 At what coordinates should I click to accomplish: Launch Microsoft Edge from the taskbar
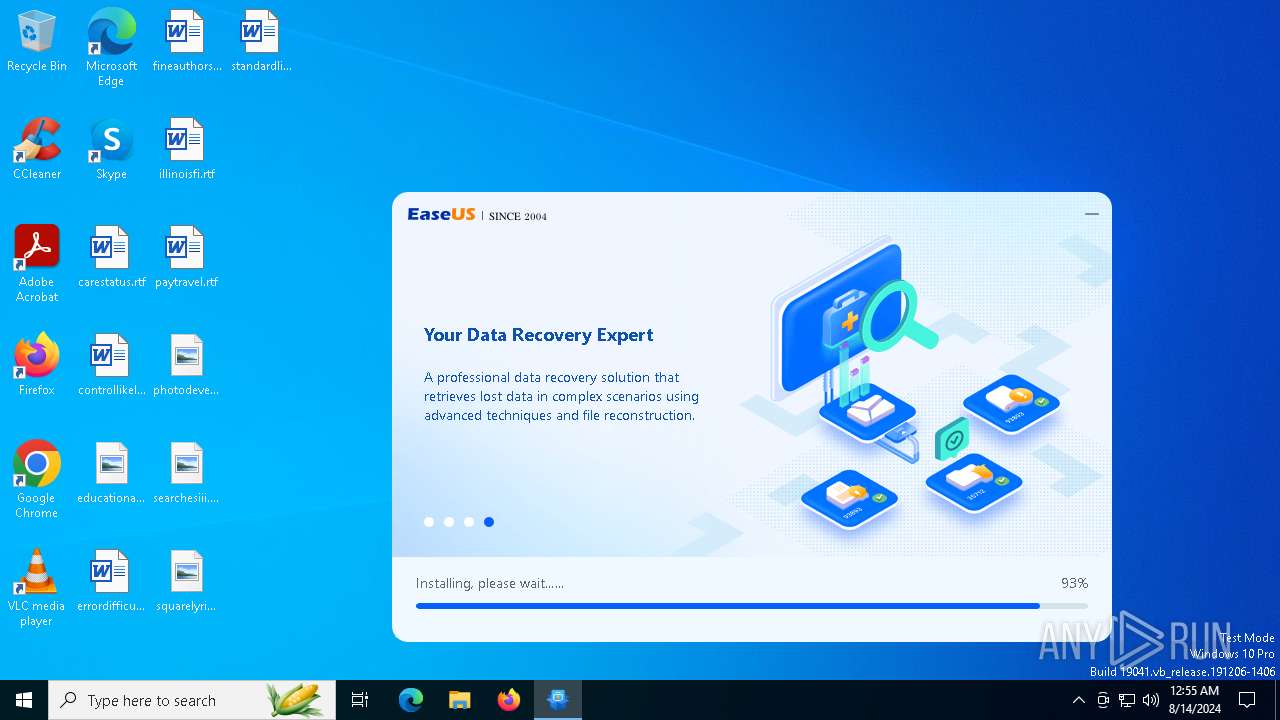click(x=411, y=700)
